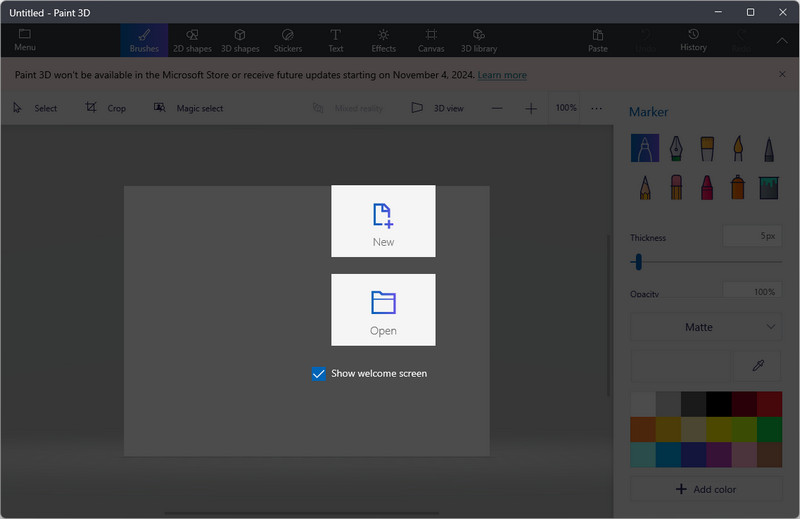Image resolution: width=800 pixels, height=519 pixels.
Task: Click the horizontal canvas scrollbar
Action: point(301,513)
